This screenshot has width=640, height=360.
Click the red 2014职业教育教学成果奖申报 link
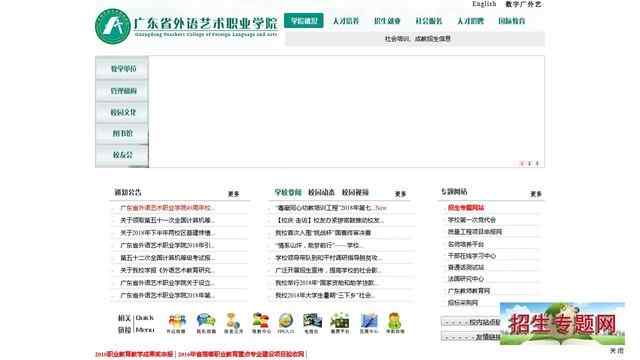(x=134, y=354)
